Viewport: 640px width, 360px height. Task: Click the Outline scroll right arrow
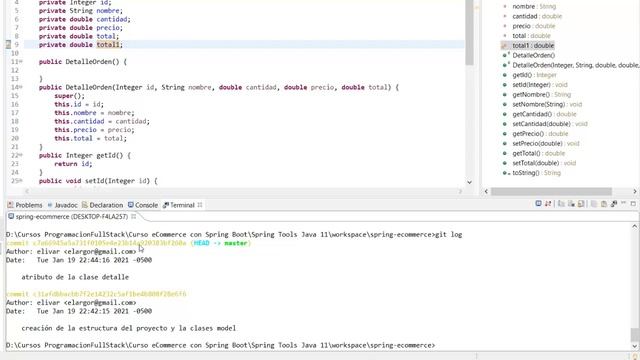635,191
